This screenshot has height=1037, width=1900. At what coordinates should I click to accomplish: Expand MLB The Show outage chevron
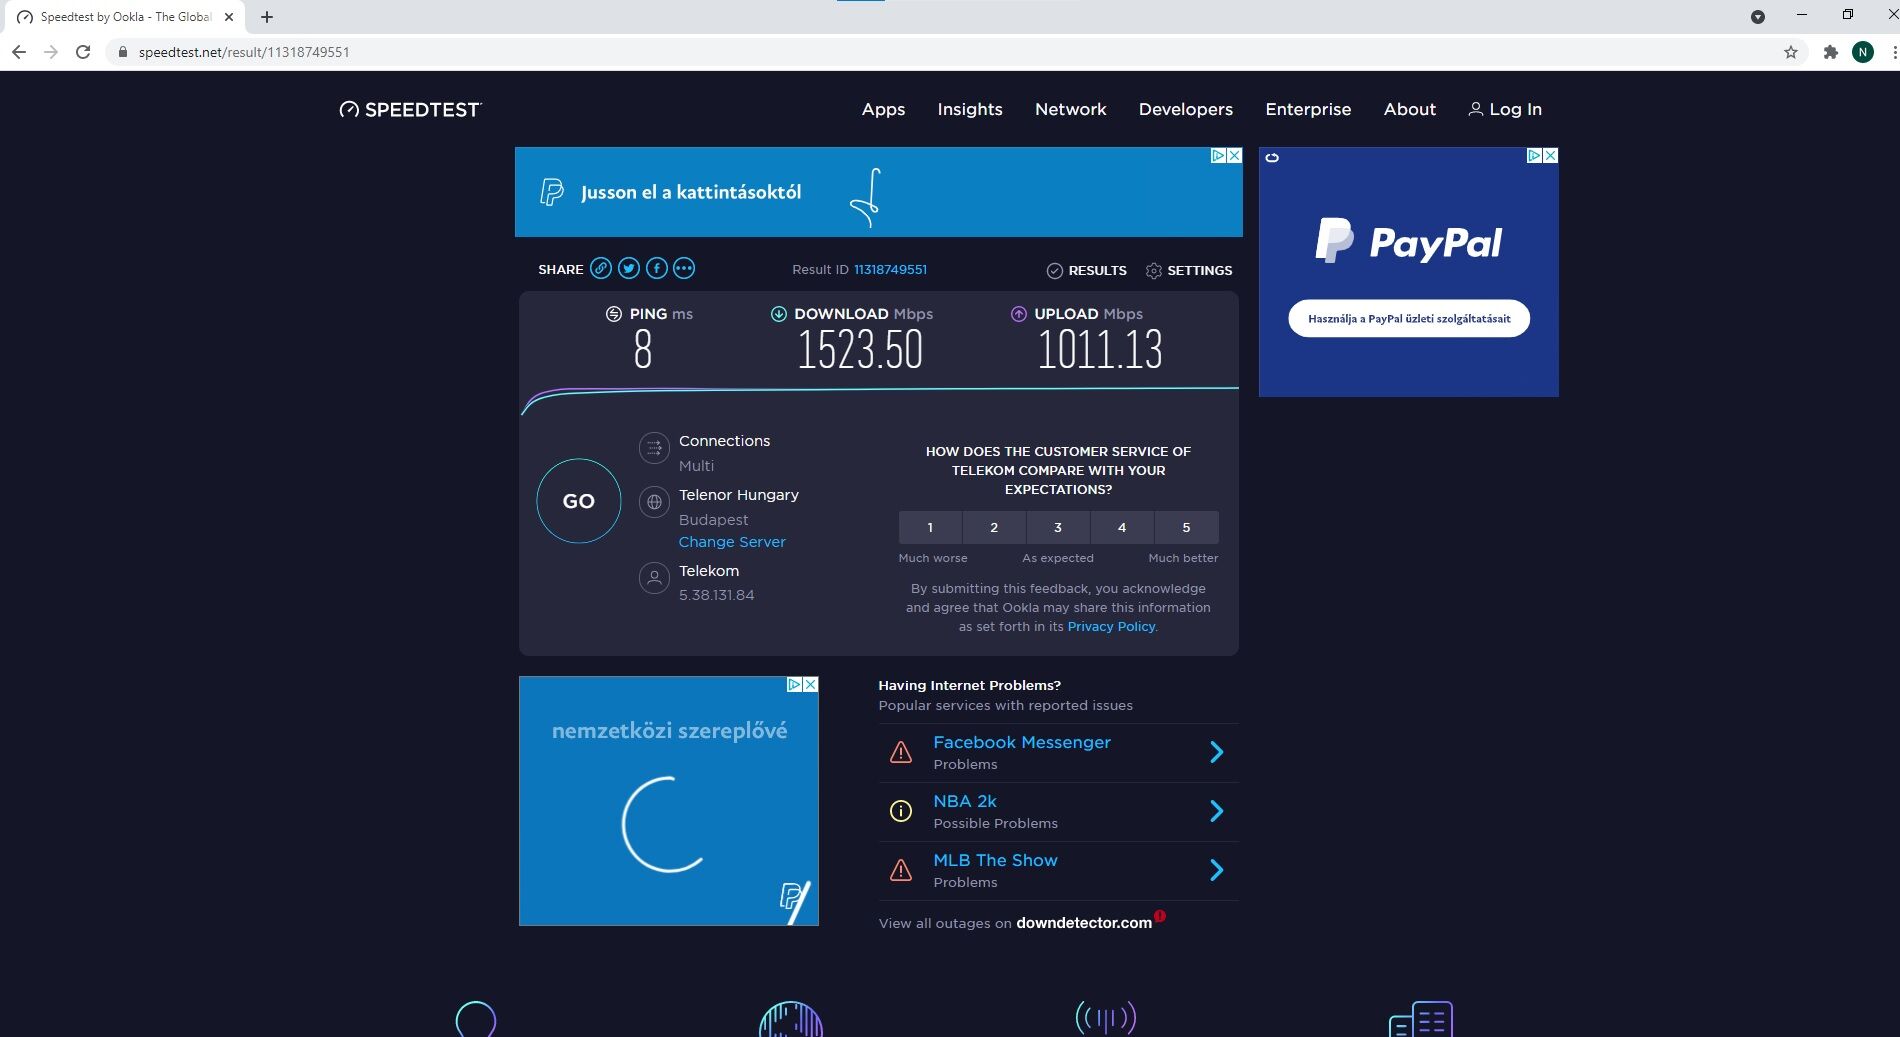coord(1217,870)
